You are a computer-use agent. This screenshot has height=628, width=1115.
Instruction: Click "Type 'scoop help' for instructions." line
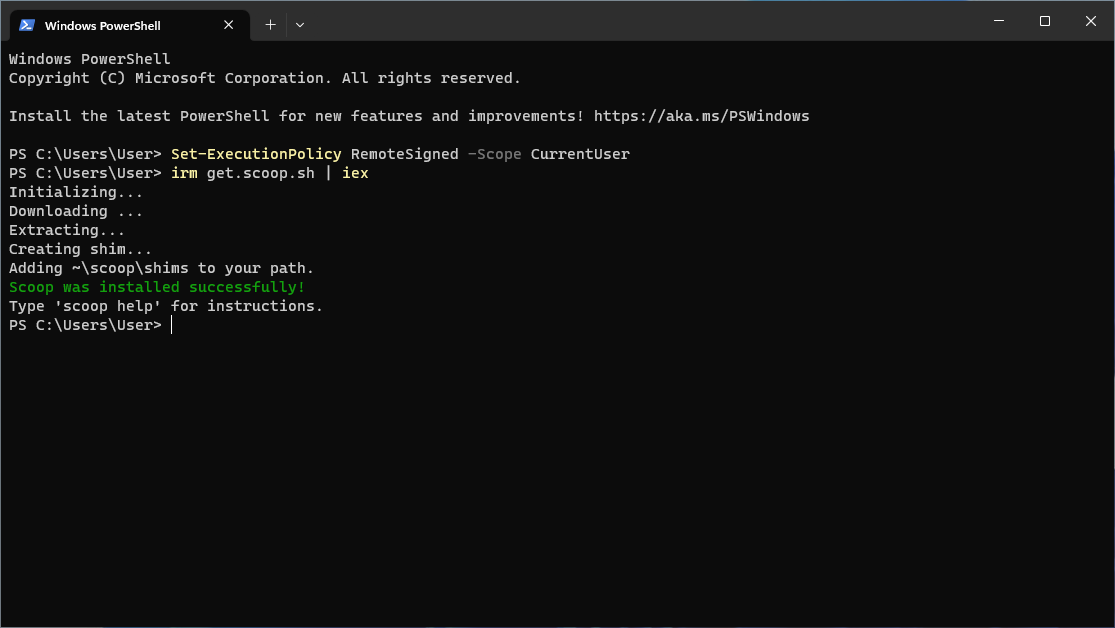pyautogui.click(x=166, y=307)
